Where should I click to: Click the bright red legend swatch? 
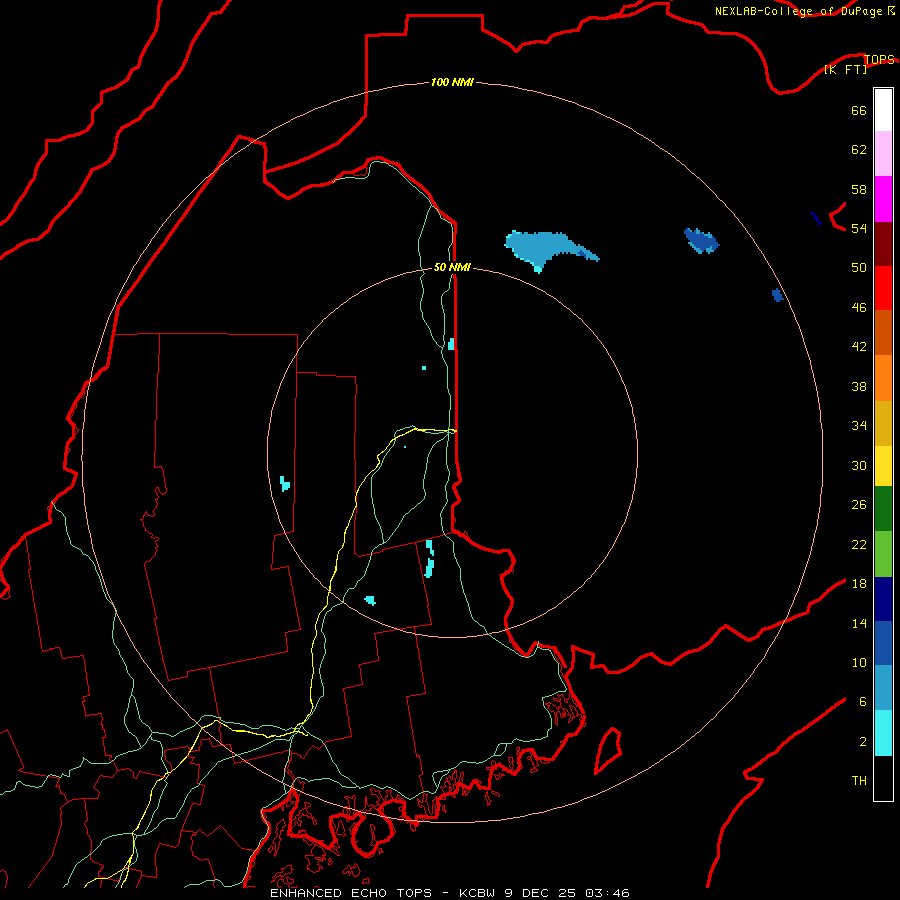point(883,288)
